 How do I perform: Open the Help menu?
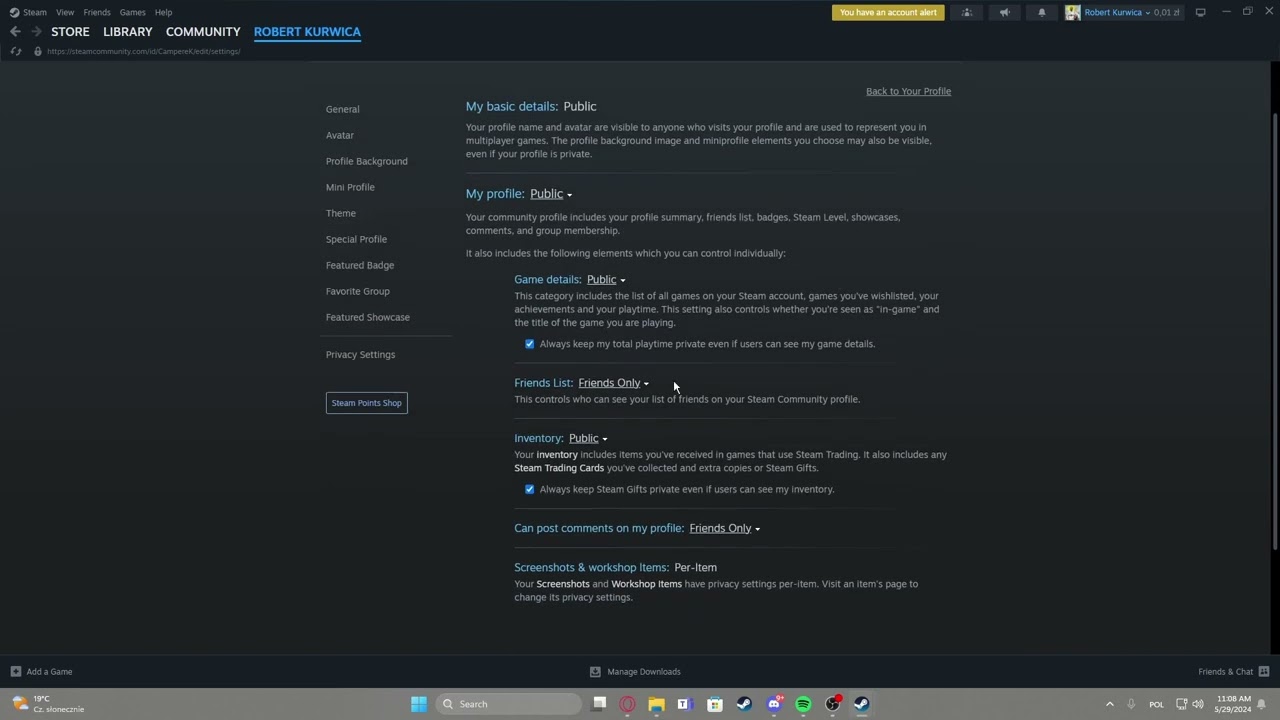pyautogui.click(x=163, y=12)
